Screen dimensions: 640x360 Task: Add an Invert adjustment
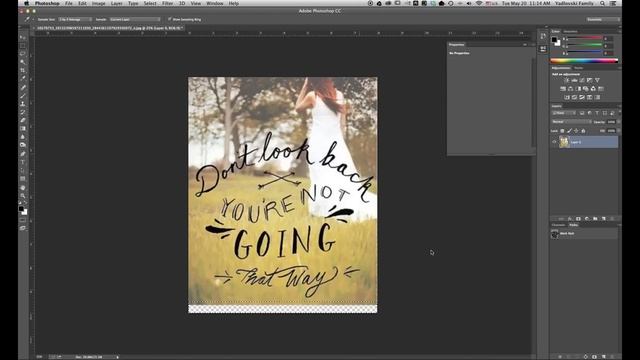coord(567,97)
